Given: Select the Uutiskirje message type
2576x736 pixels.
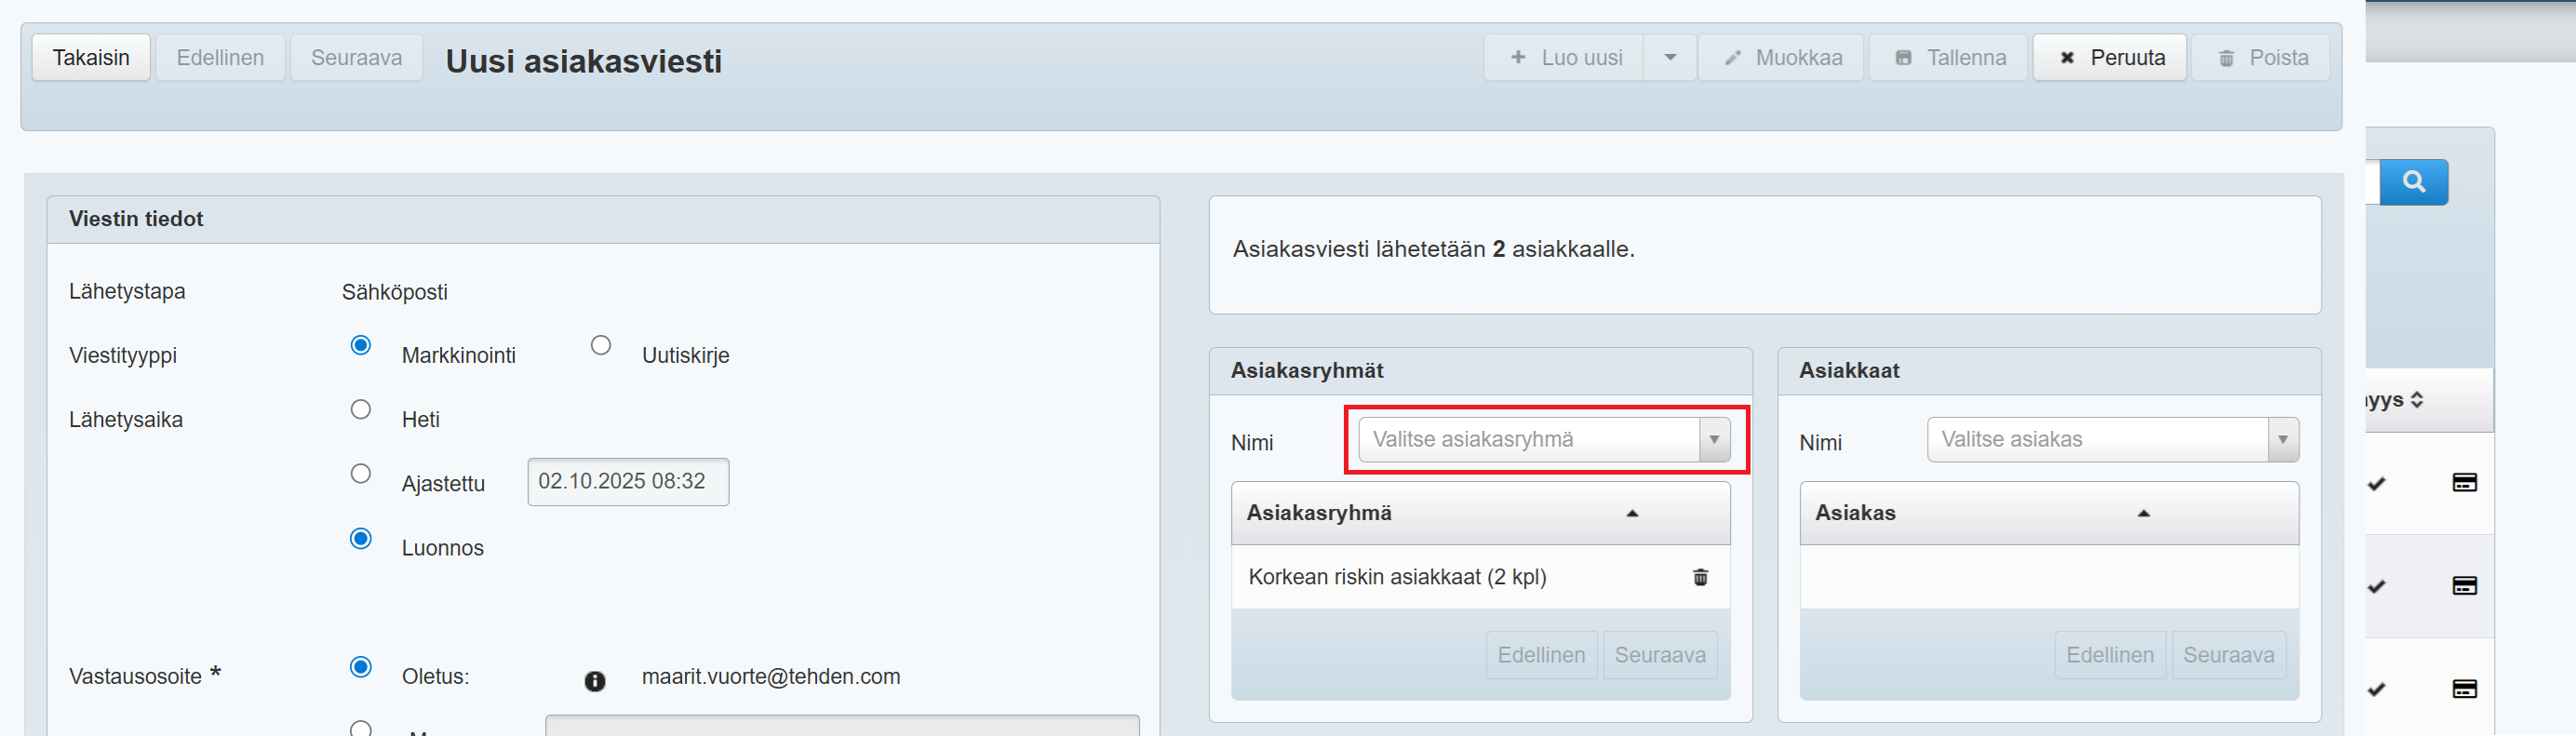Looking at the screenshot, I should 600,346.
